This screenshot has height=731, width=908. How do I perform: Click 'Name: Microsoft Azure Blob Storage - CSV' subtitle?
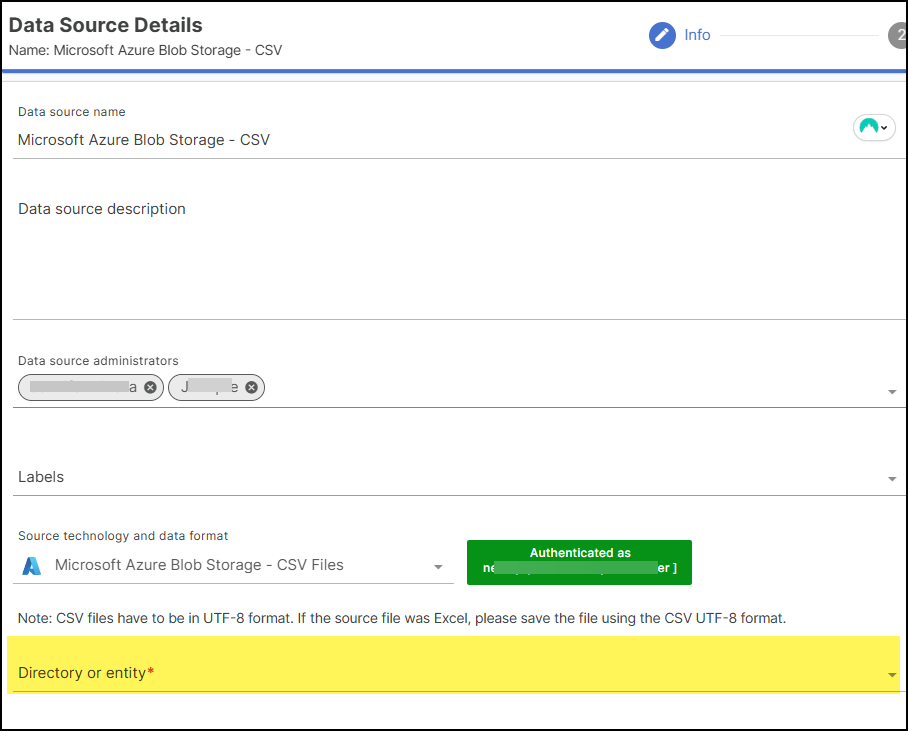(145, 50)
